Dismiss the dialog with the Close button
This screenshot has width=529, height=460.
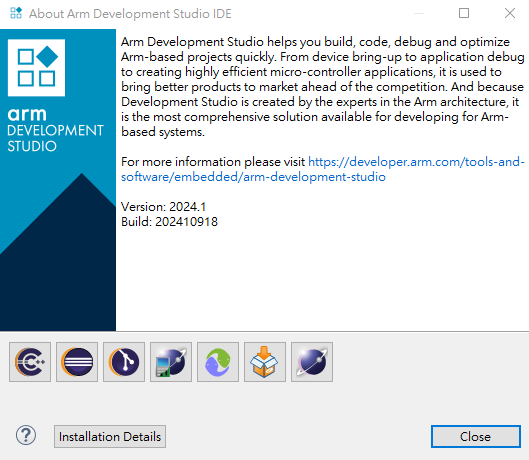(476, 436)
